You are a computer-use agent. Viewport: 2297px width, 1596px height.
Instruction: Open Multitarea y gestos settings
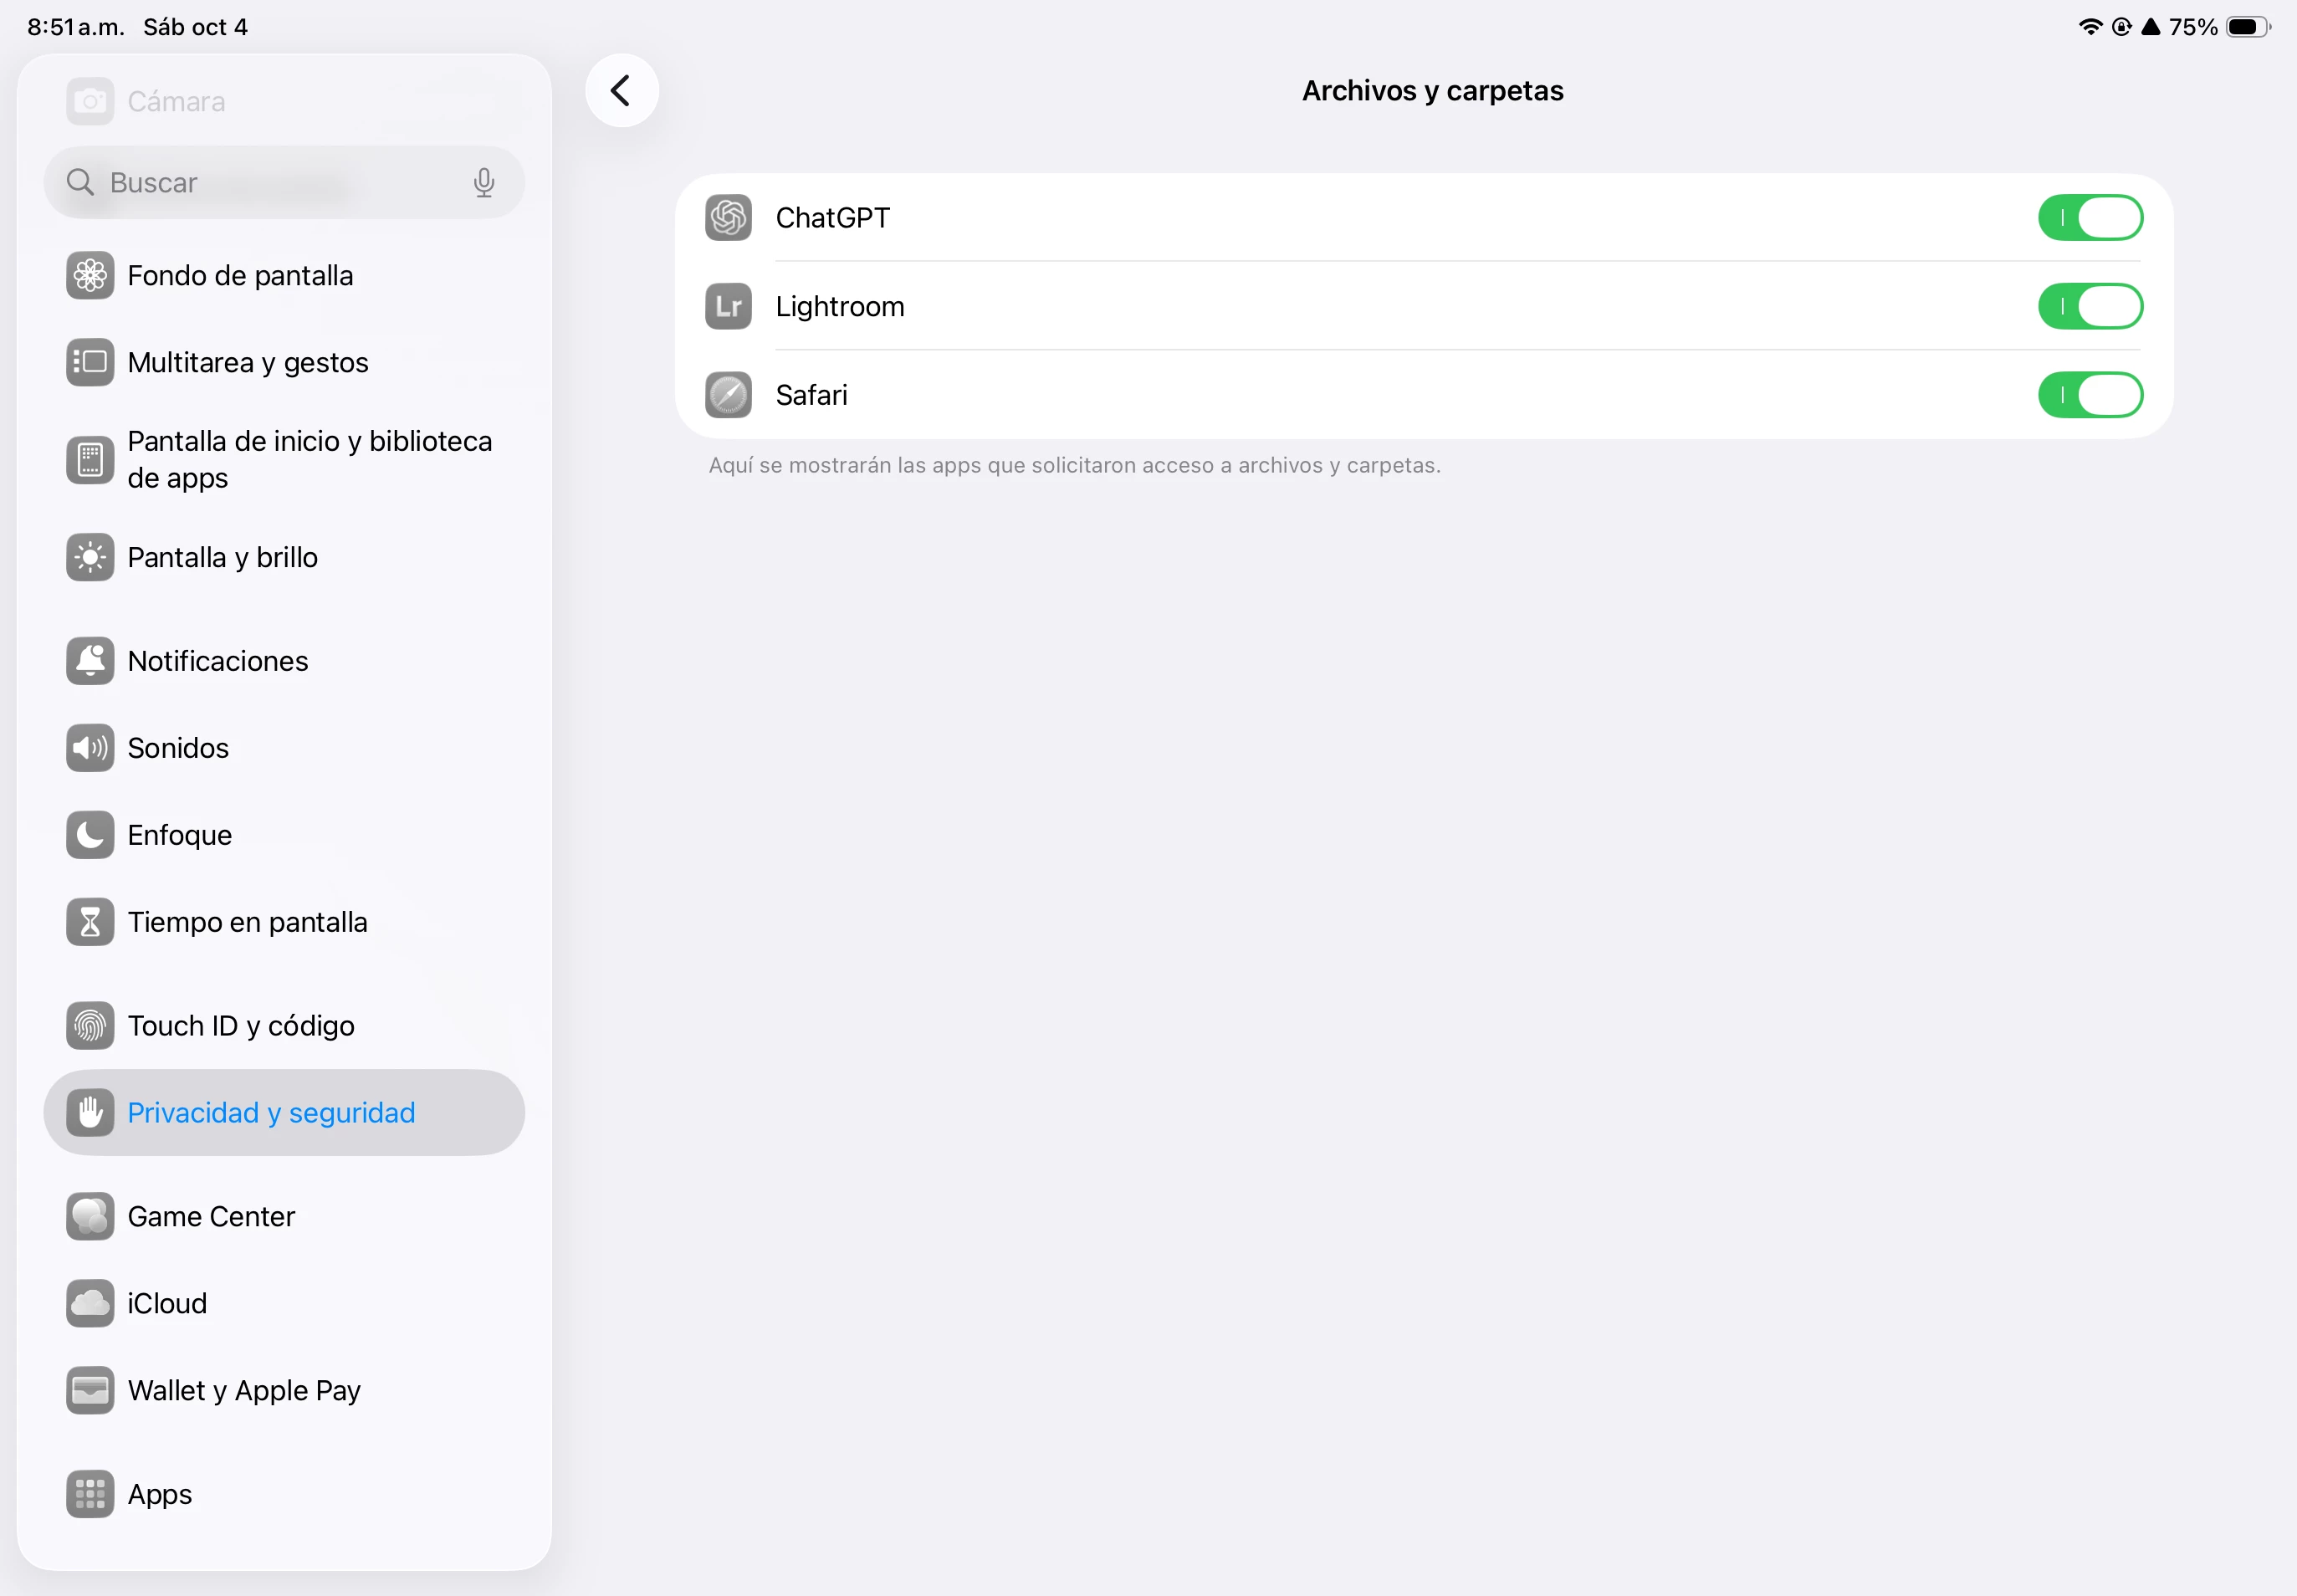(248, 363)
